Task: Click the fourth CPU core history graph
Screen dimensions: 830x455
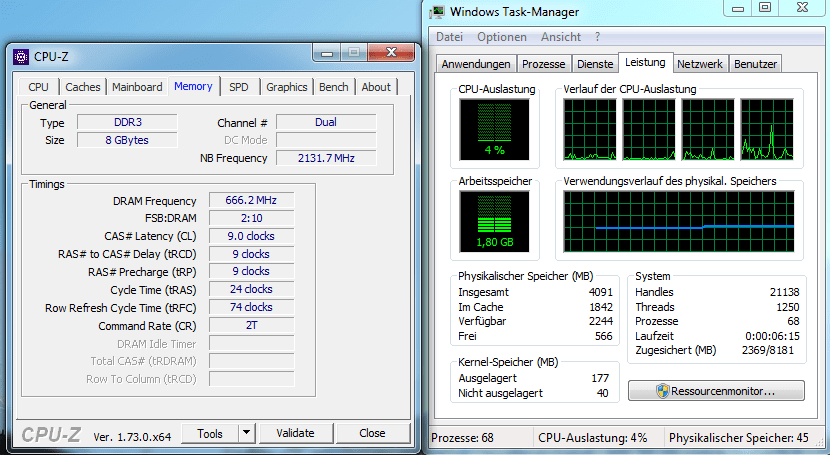Action: point(766,129)
